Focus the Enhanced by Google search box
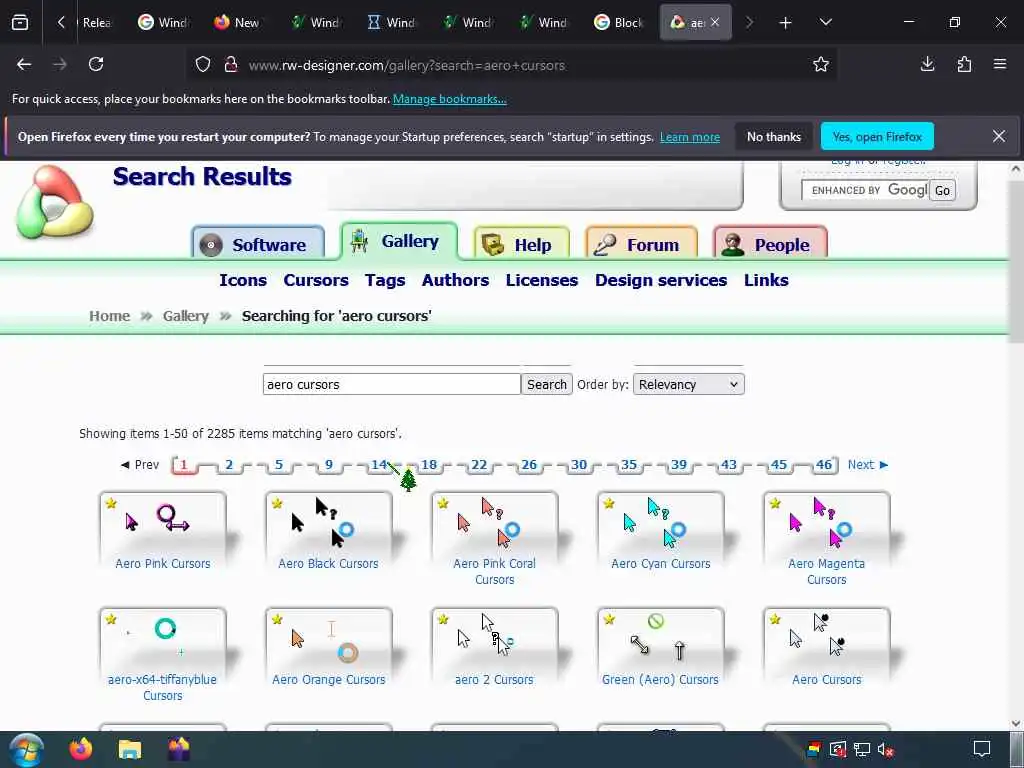 866,191
